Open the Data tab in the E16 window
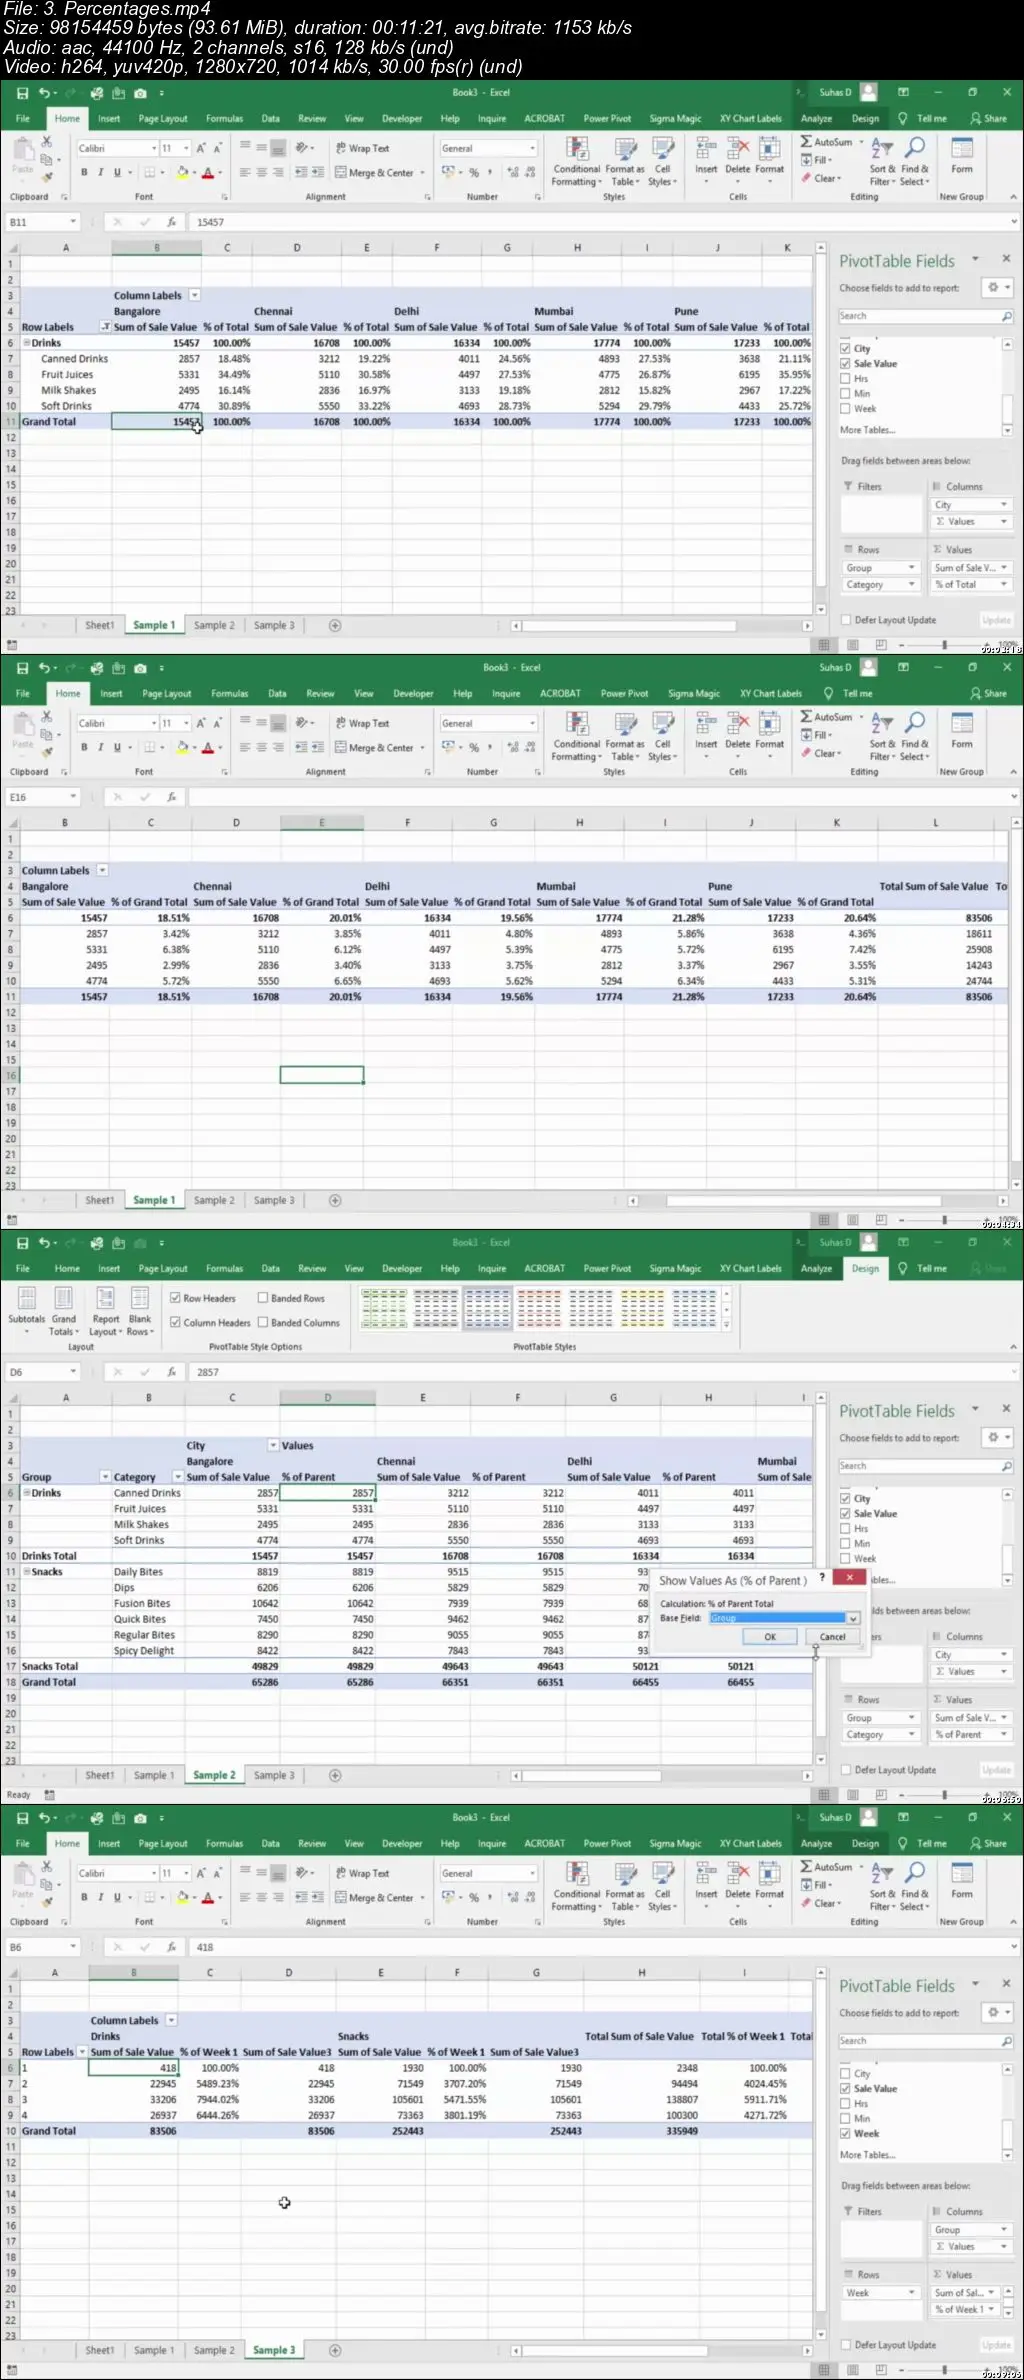Screen dimensions: 1024x2380 tap(277, 693)
